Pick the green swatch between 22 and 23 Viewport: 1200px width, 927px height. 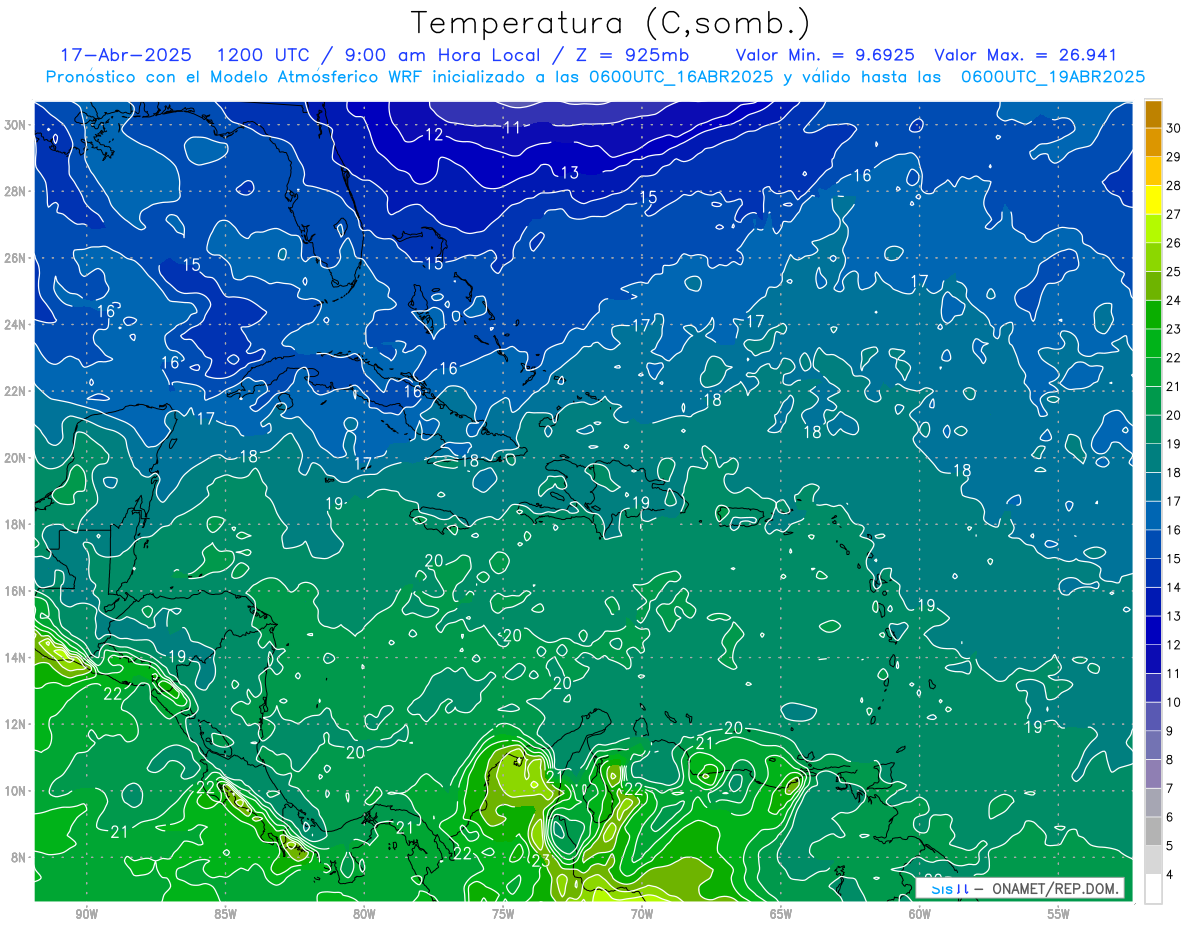pos(1153,343)
